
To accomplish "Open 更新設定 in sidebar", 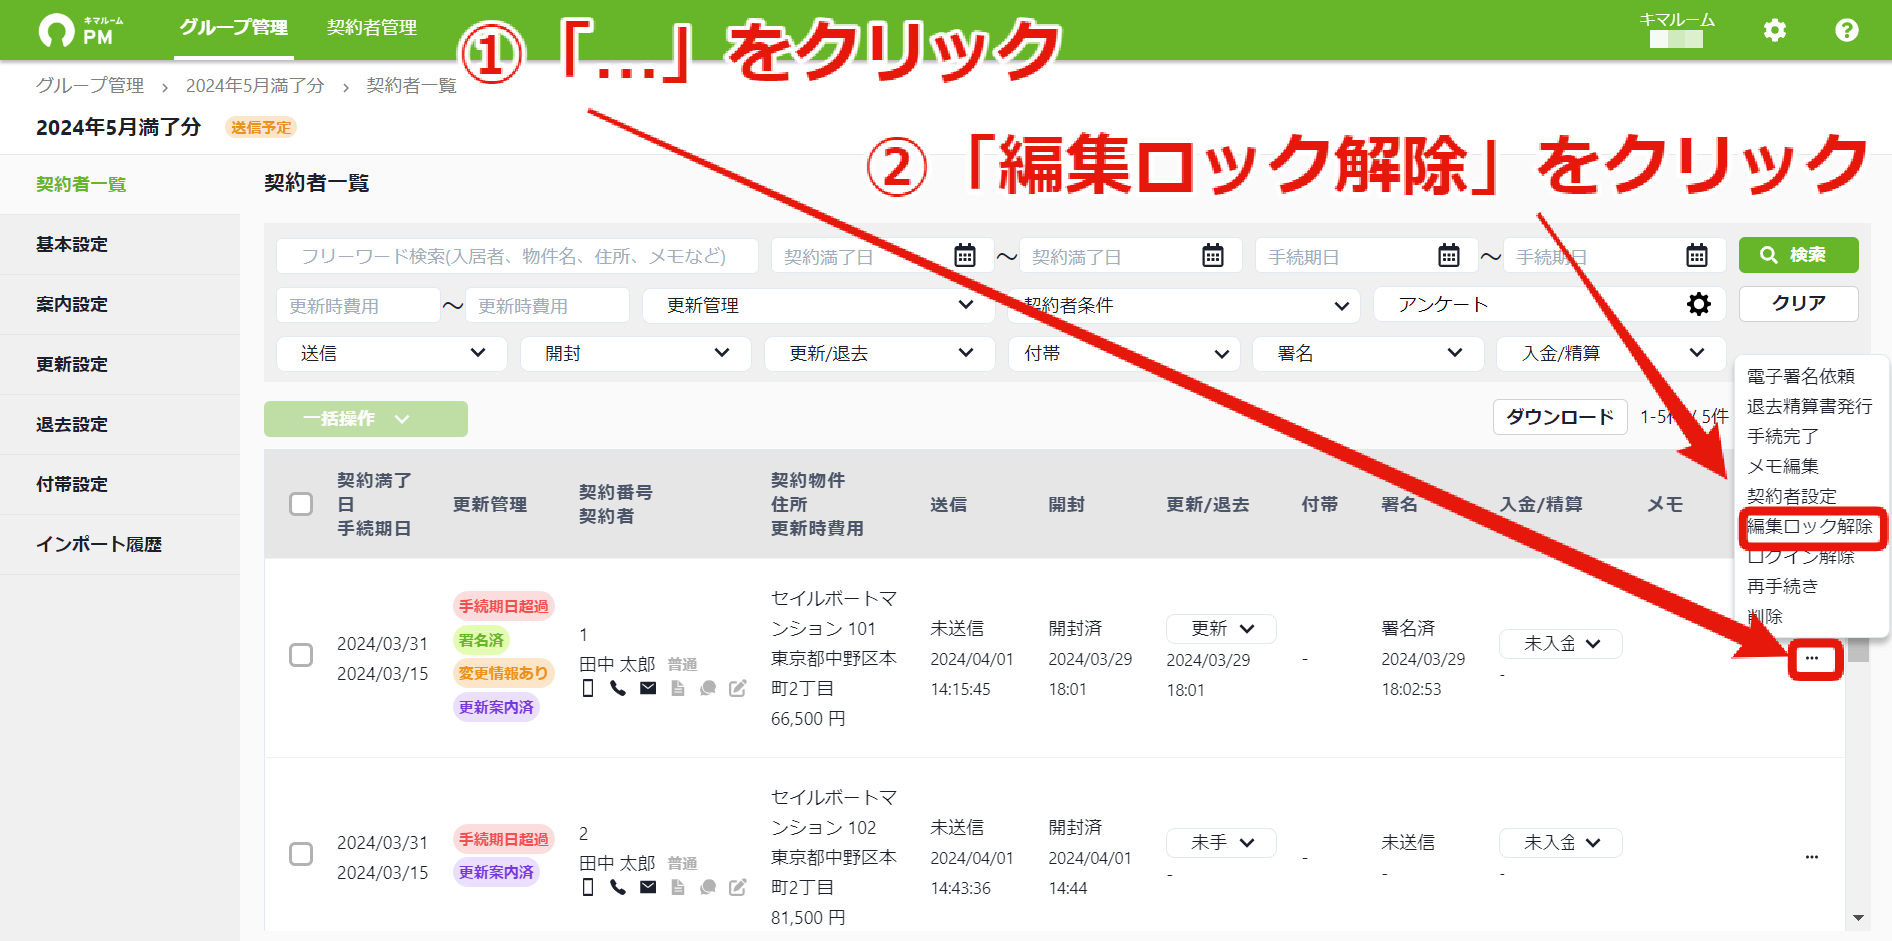I will pos(120,364).
